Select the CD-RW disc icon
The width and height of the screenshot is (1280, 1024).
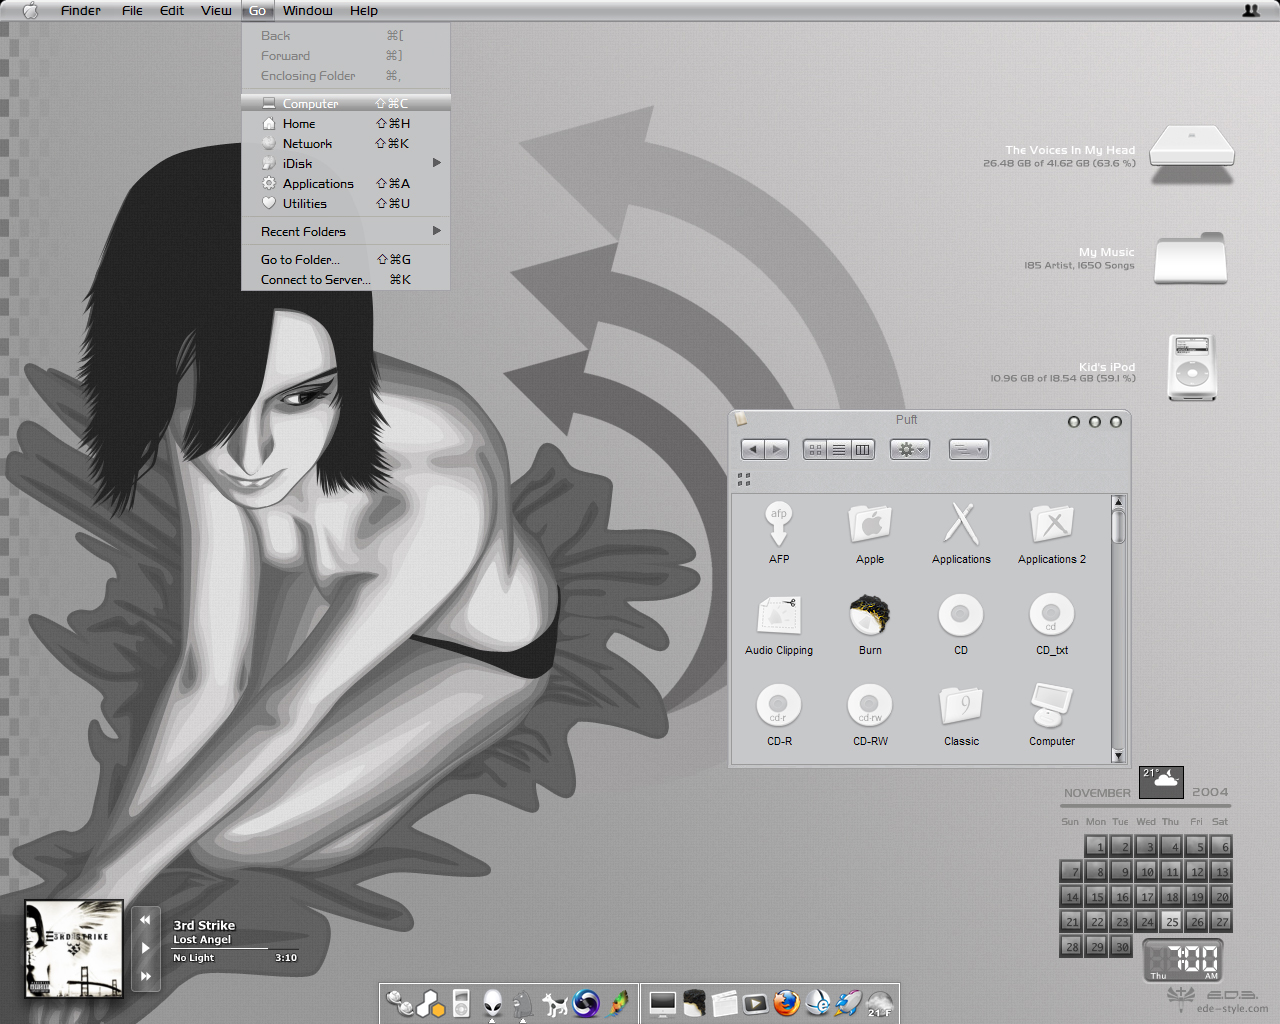pos(870,706)
